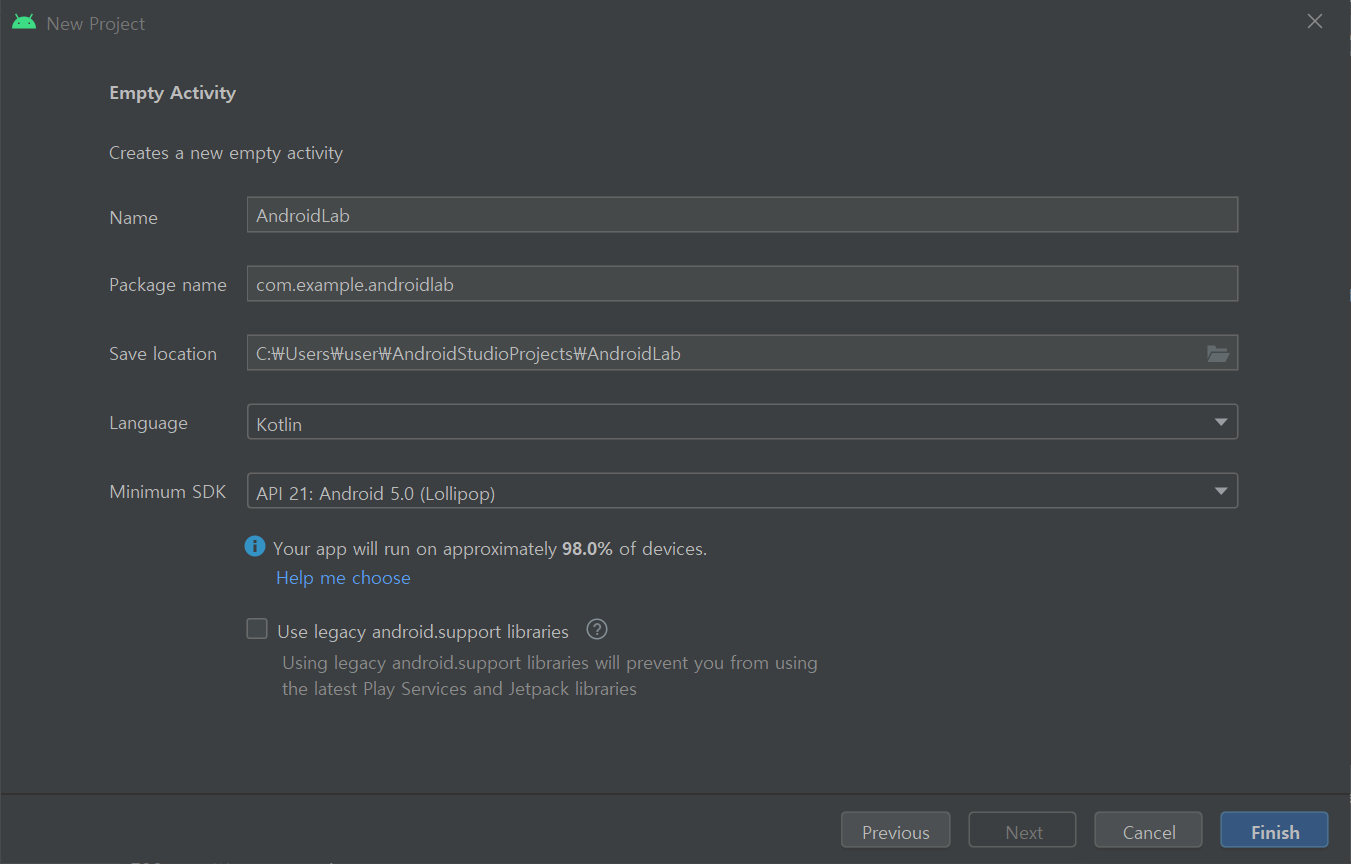Cancel the new project wizard
Viewport: 1351px width, 864px height.
click(x=1149, y=831)
